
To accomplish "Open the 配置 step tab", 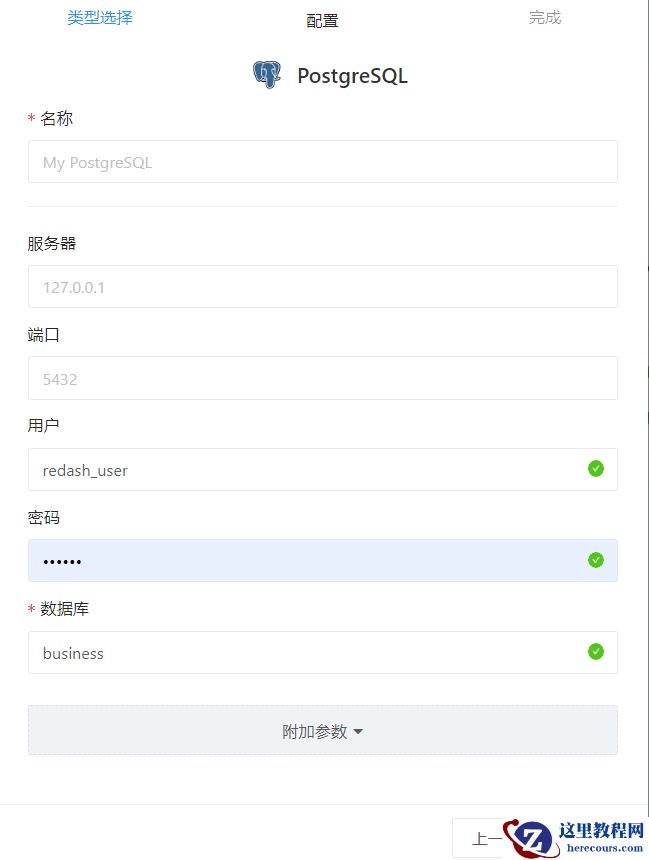I will tap(322, 19).
